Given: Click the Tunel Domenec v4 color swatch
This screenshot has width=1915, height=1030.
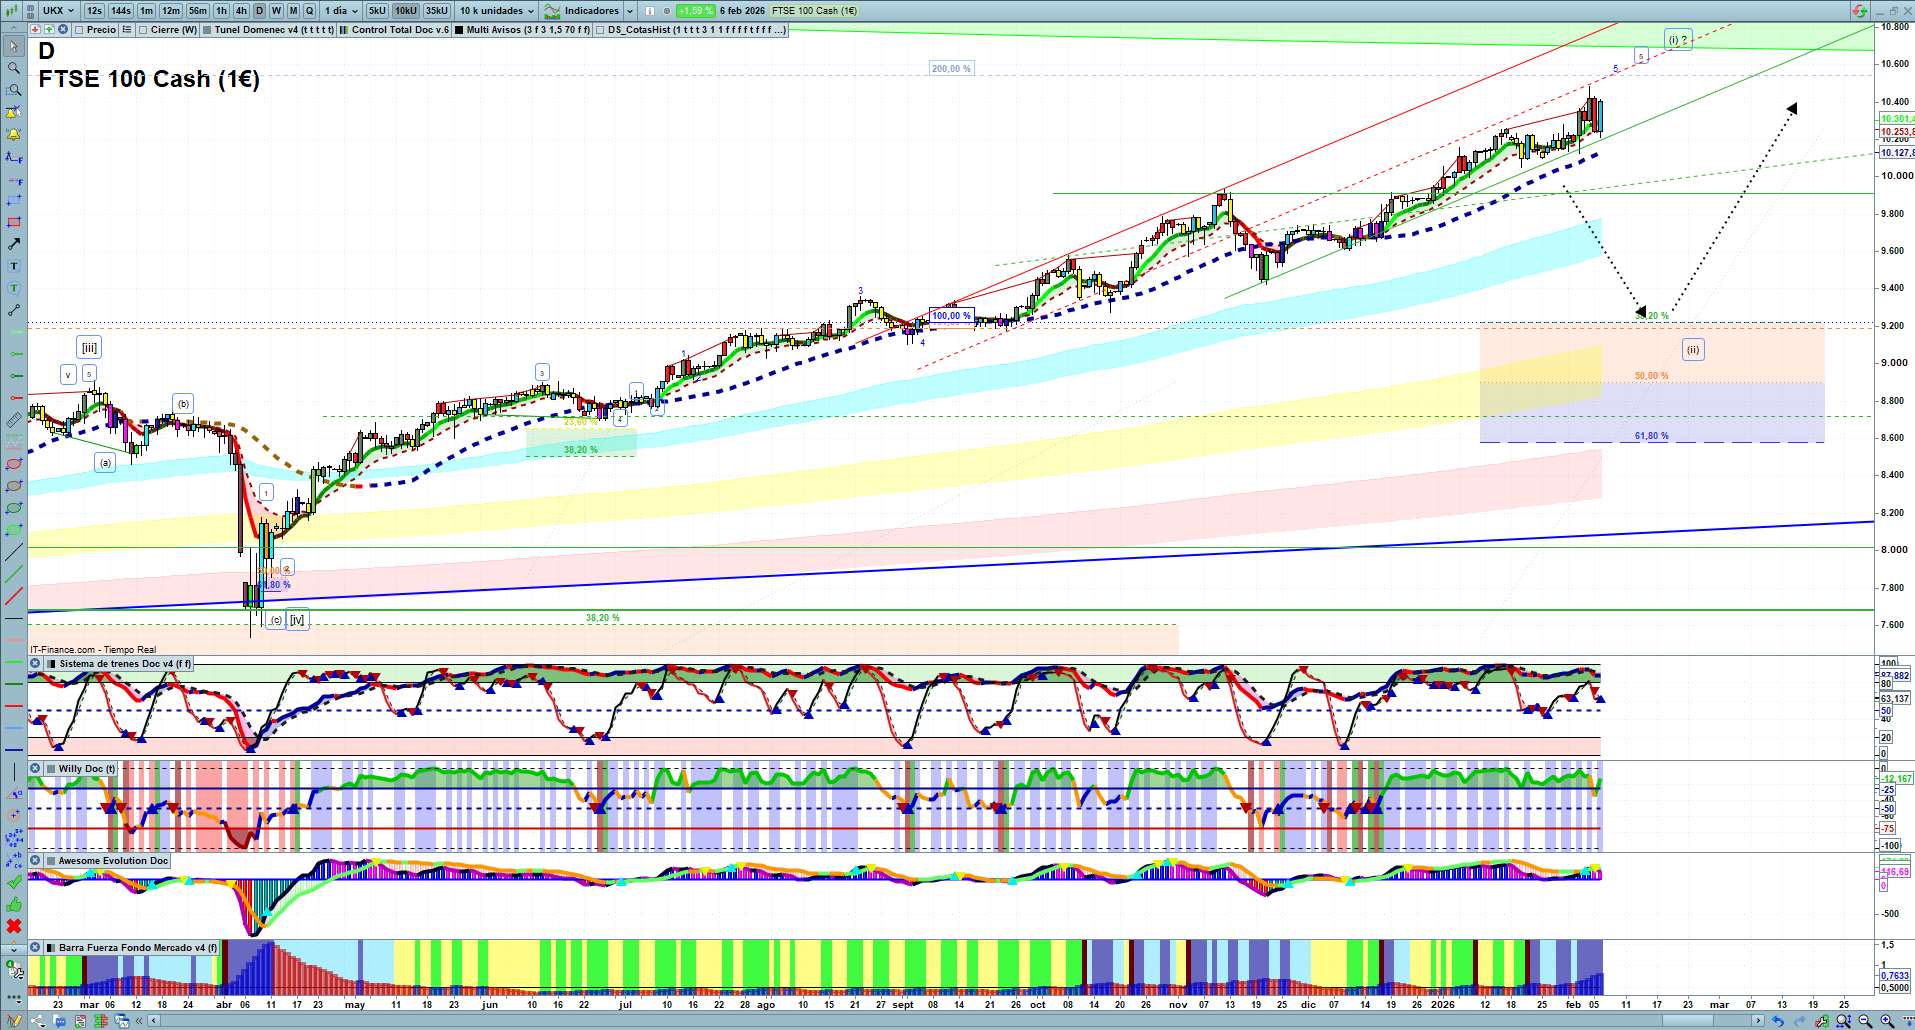Looking at the screenshot, I should 207,30.
